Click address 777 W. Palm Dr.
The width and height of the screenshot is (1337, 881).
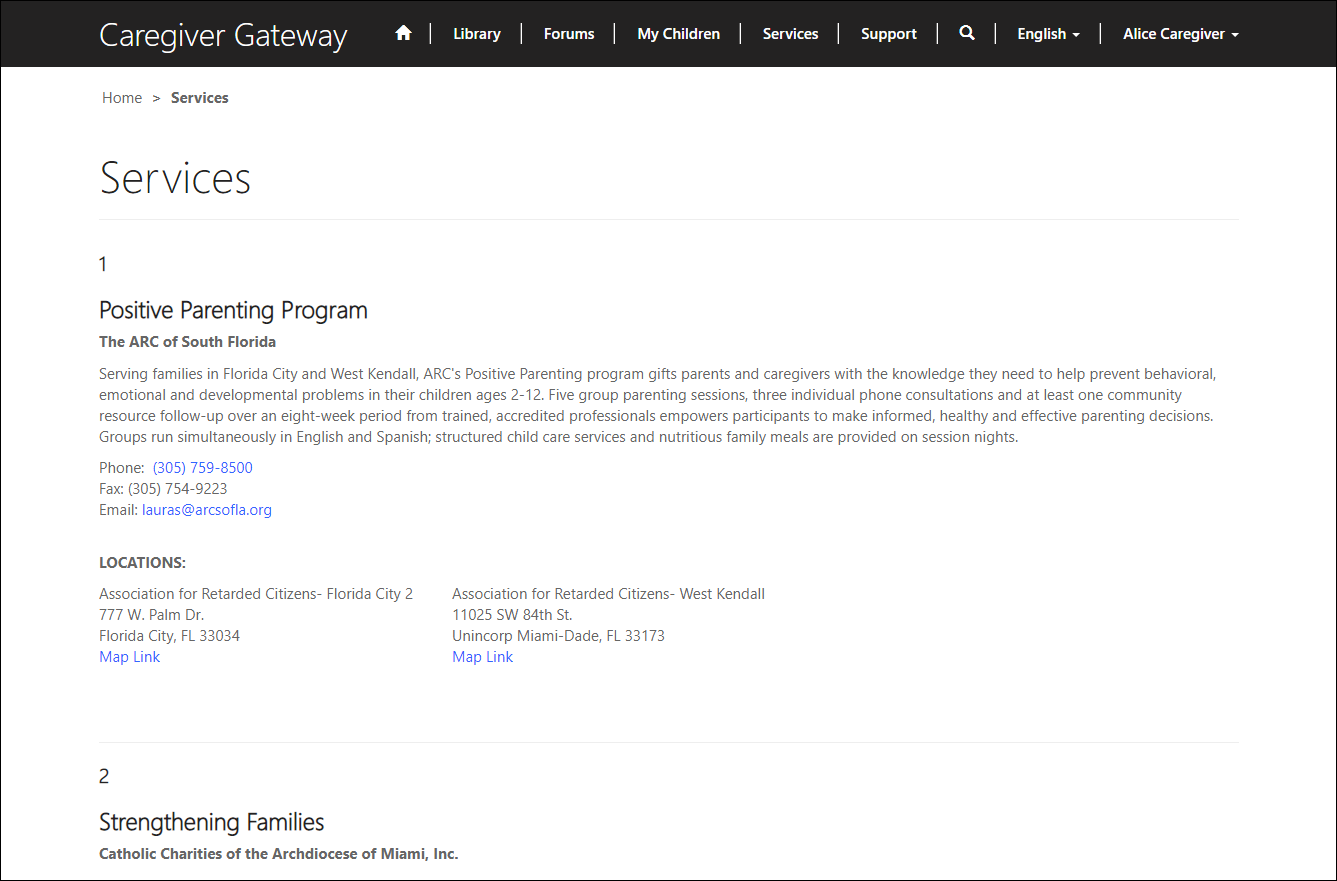(x=151, y=615)
